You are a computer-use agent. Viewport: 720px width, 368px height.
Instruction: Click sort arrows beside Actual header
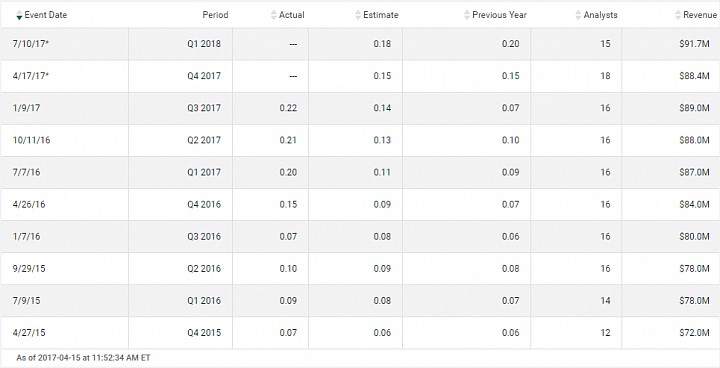coord(274,15)
